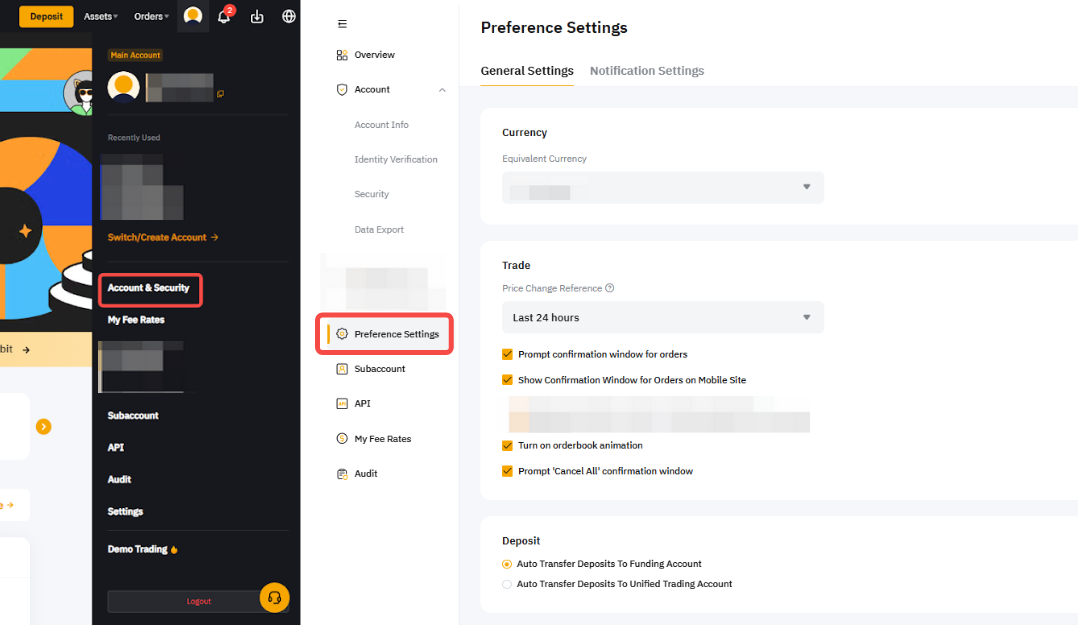1078x625 pixels.
Task: Select Auto Transfer Deposits To Unified Trading Account
Action: pyautogui.click(x=507, y=584)
